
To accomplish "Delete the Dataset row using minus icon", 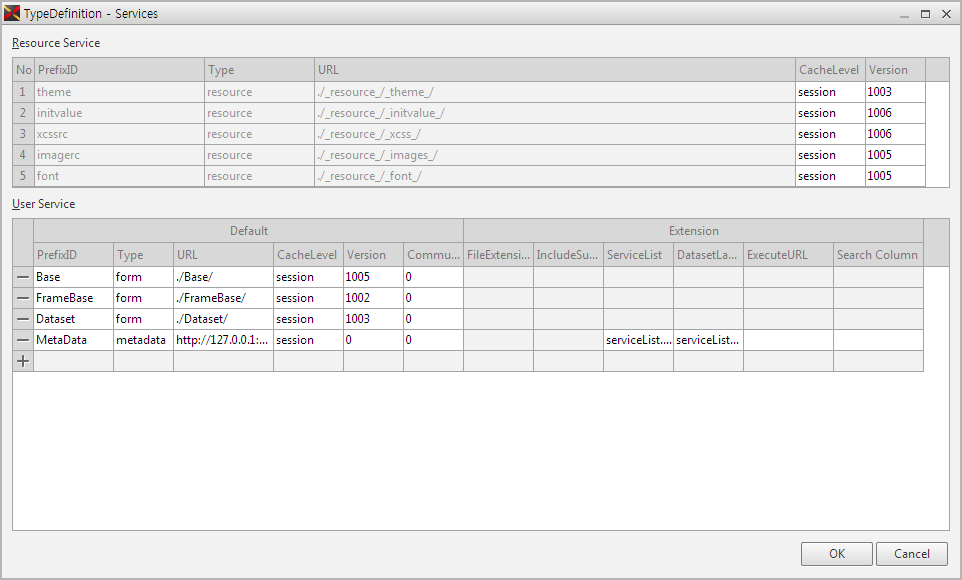I will 22,319.
